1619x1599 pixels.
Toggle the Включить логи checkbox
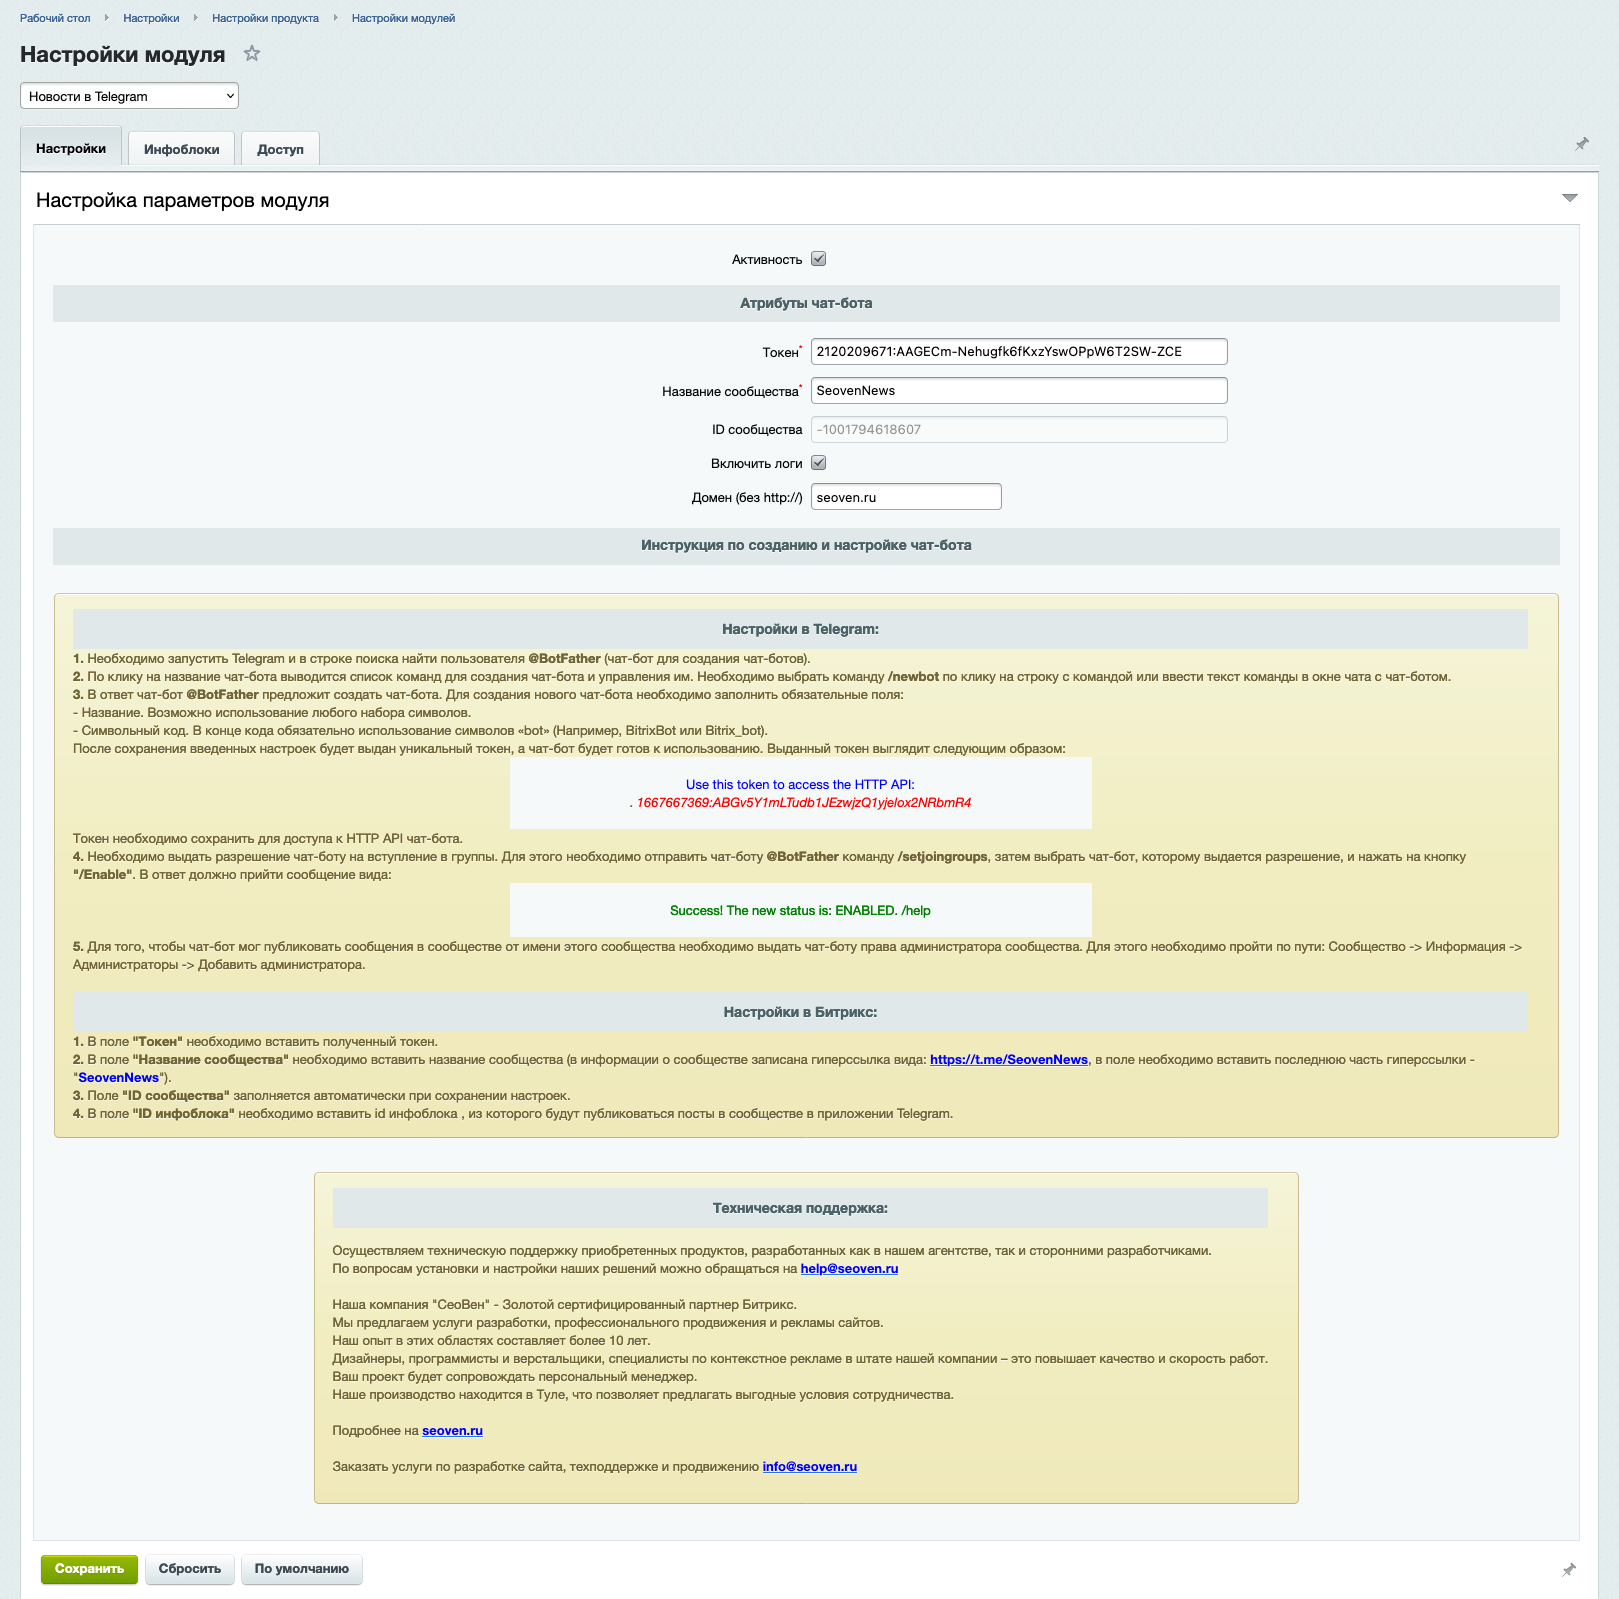point(818,463)
